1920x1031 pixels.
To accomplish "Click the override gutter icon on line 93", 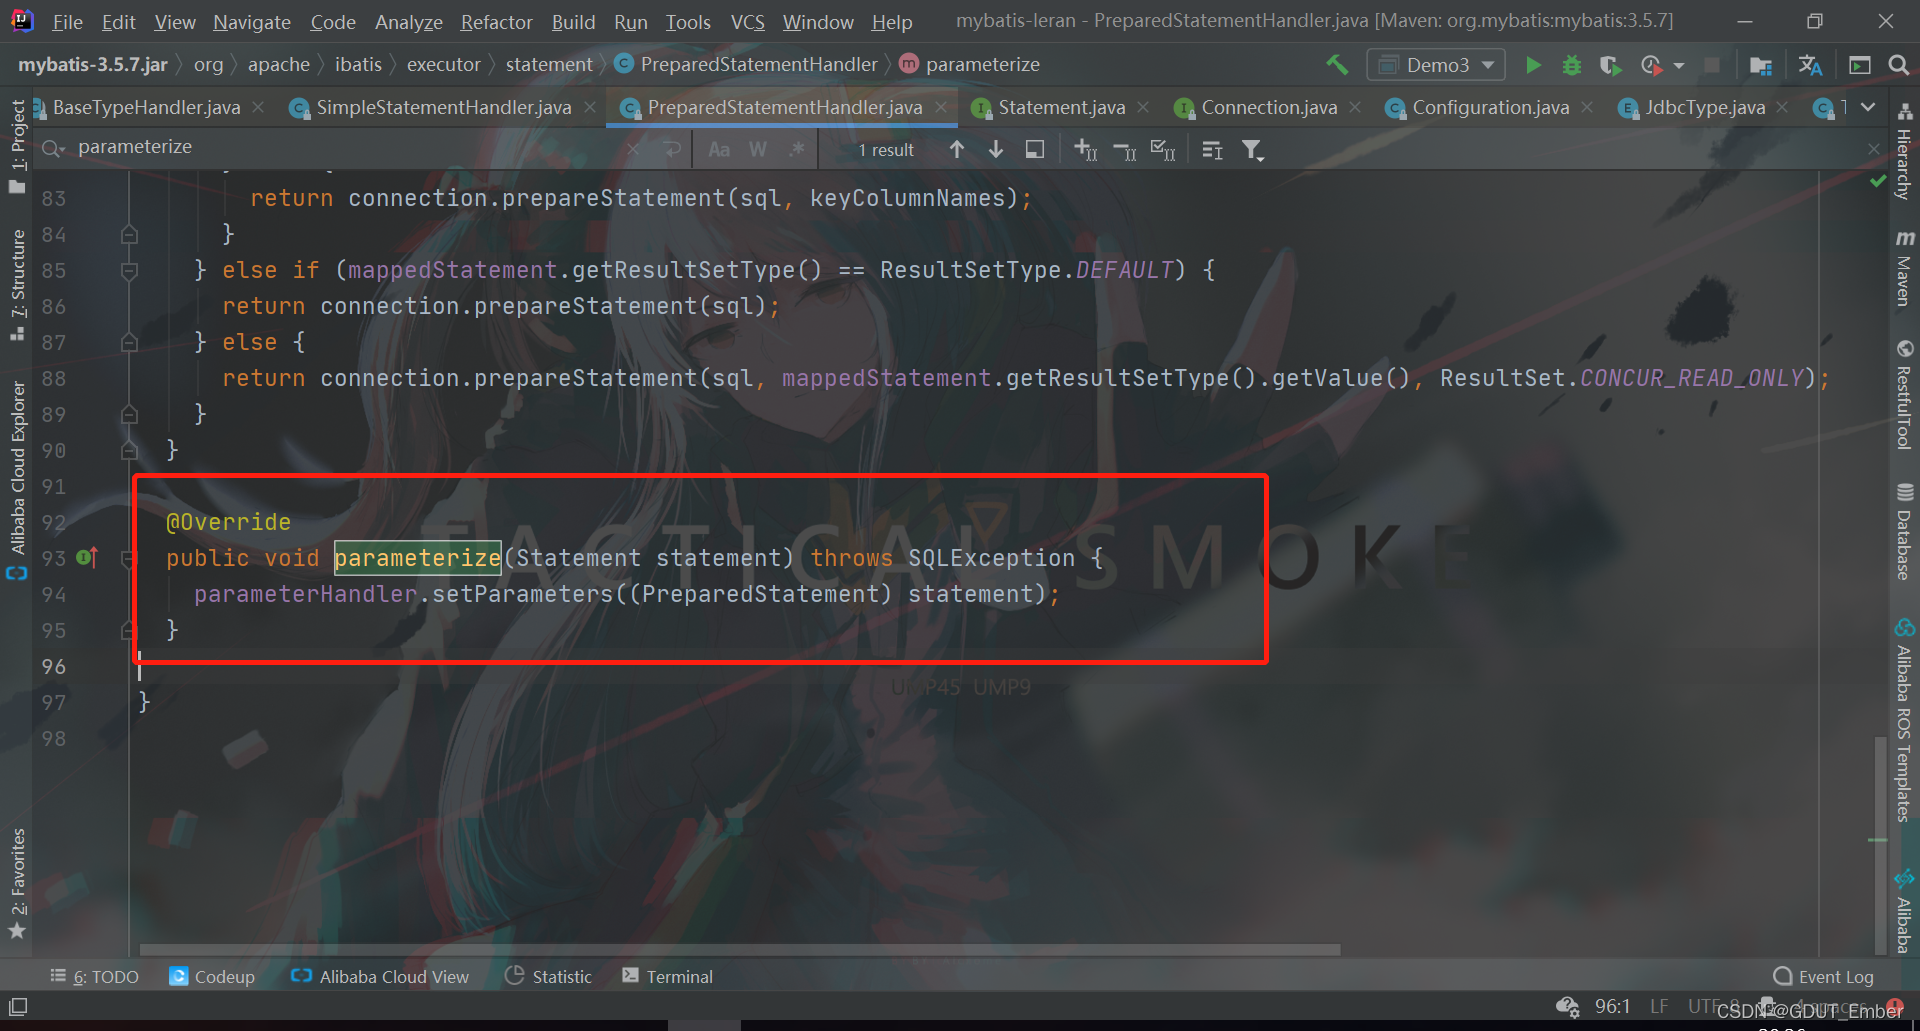I will point(87,557).
